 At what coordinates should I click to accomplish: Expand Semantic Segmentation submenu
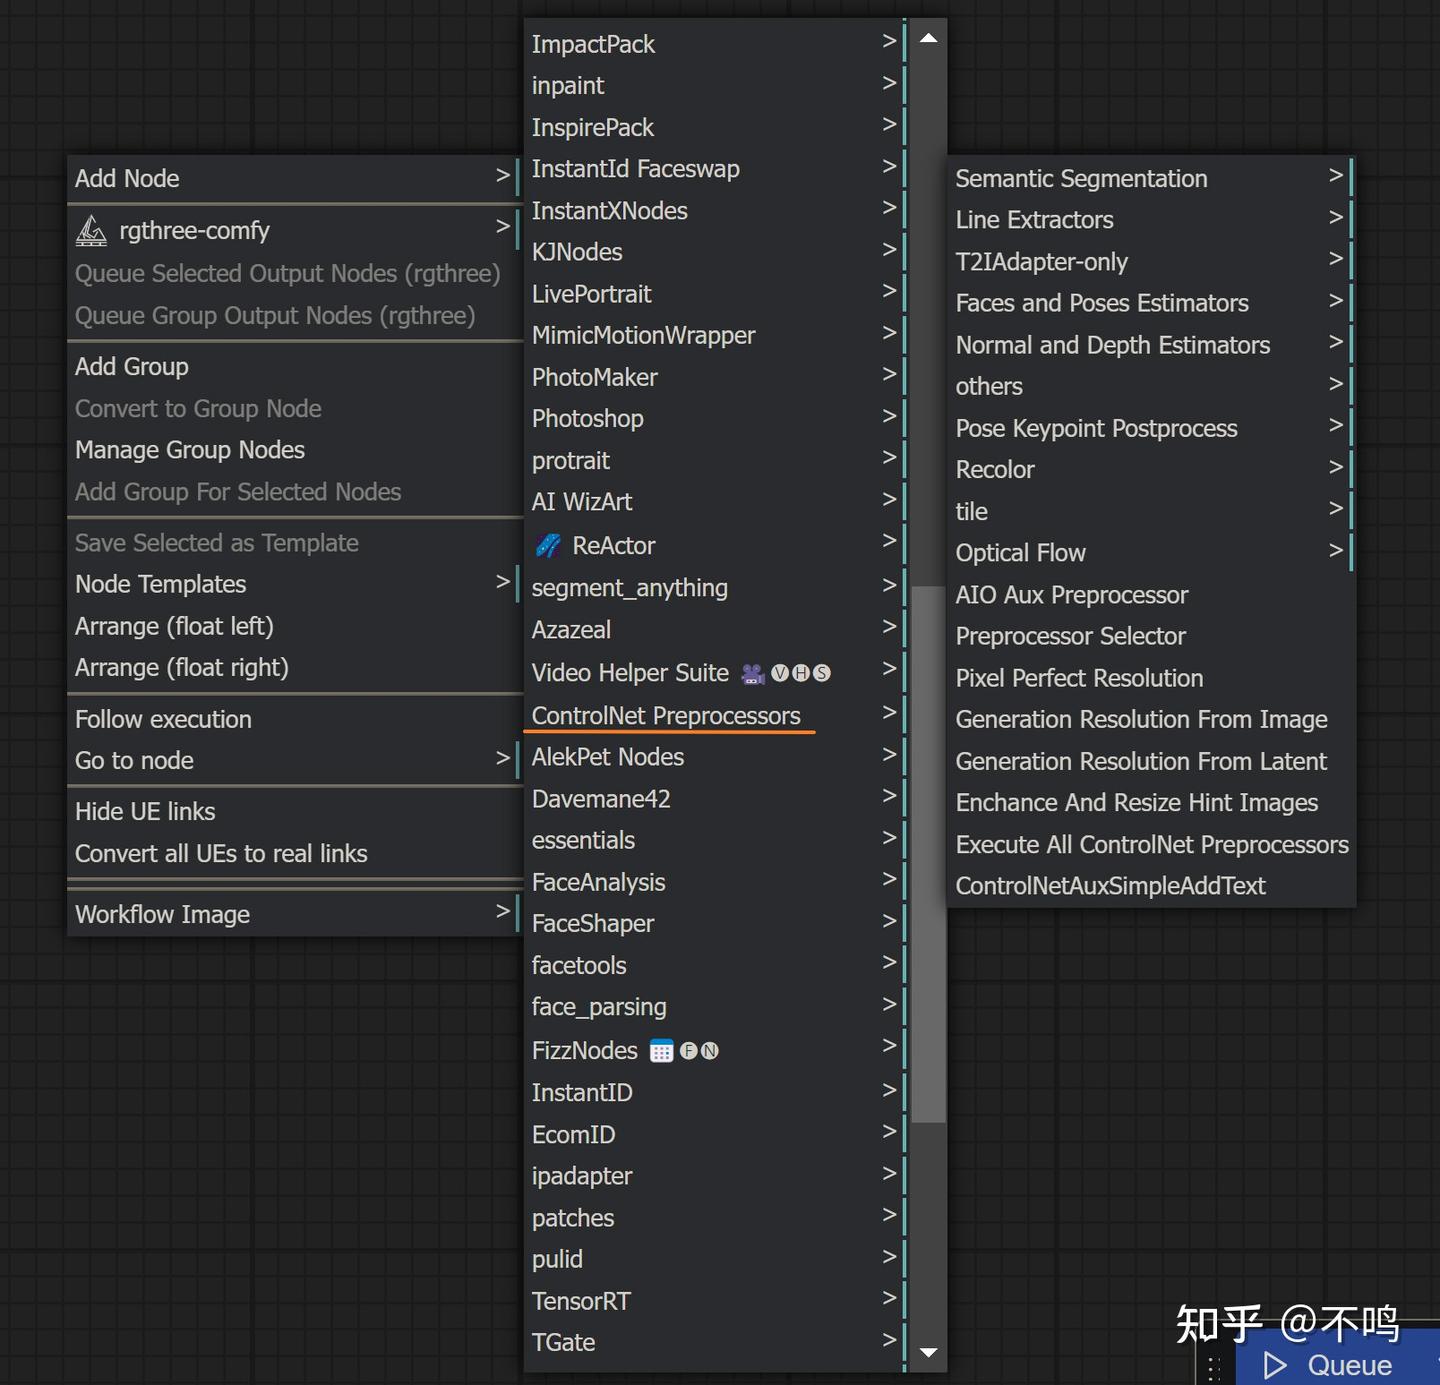coord(1151,178)
